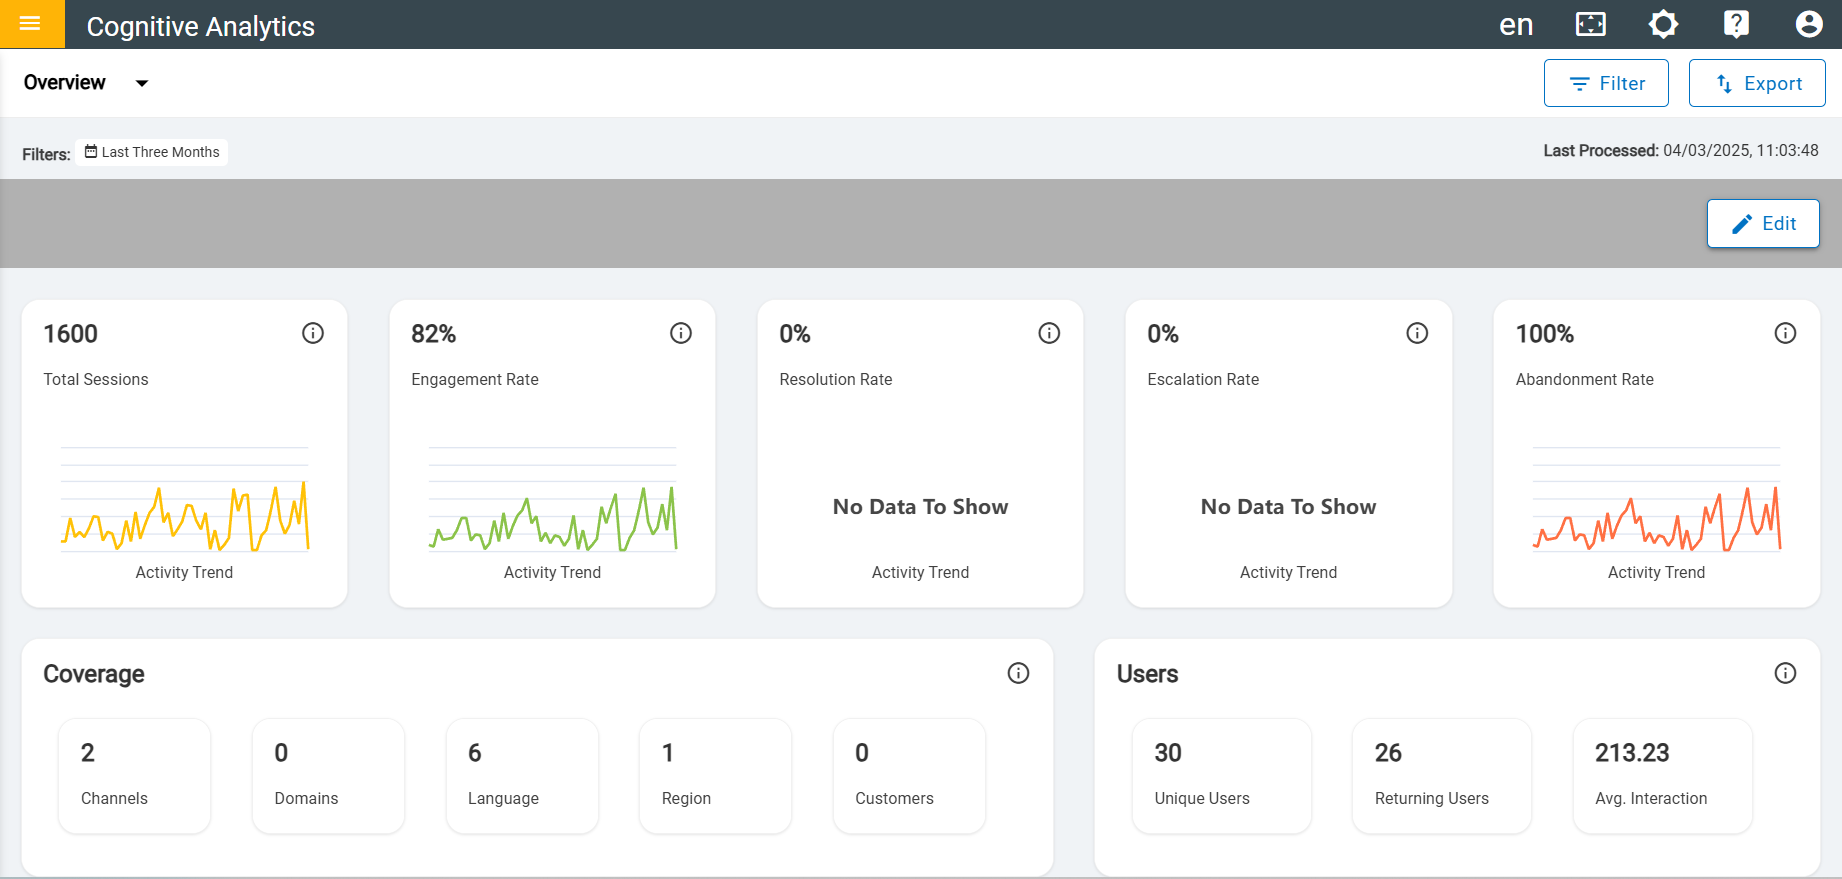
Task: Select the Returning Users tile
Action: 1442,776
